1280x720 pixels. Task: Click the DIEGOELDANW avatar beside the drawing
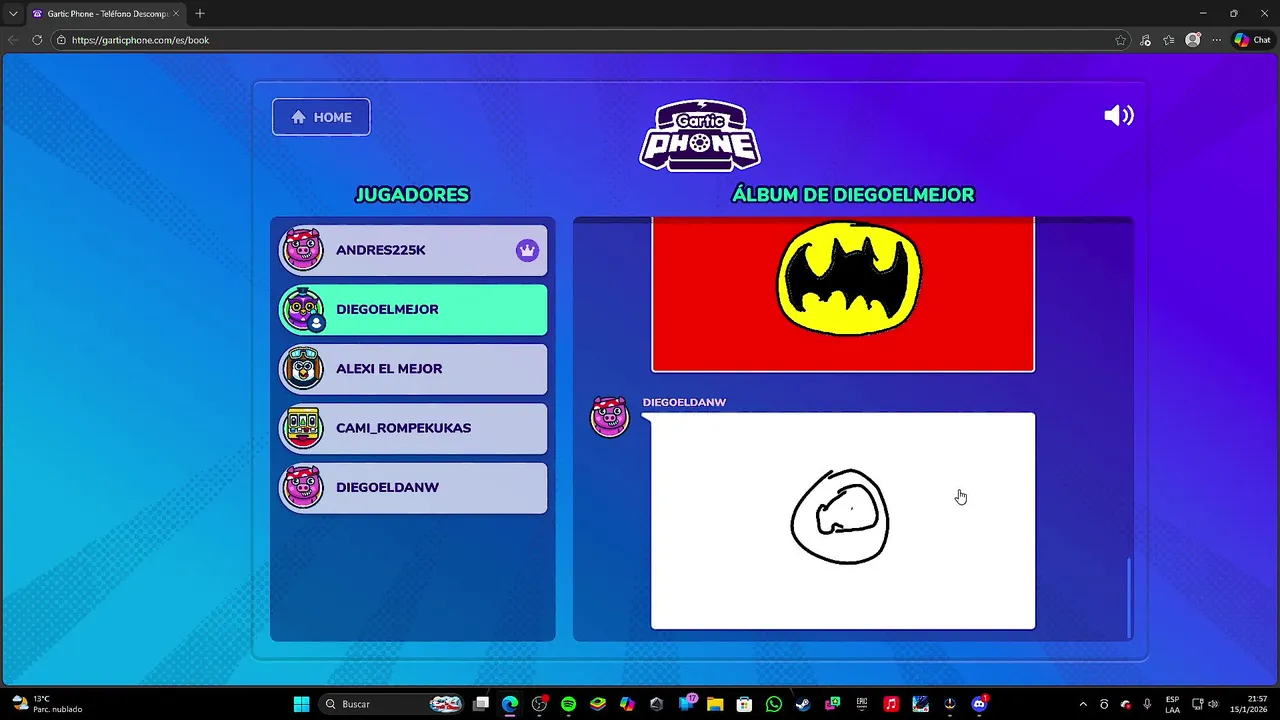tap(610, 416)
